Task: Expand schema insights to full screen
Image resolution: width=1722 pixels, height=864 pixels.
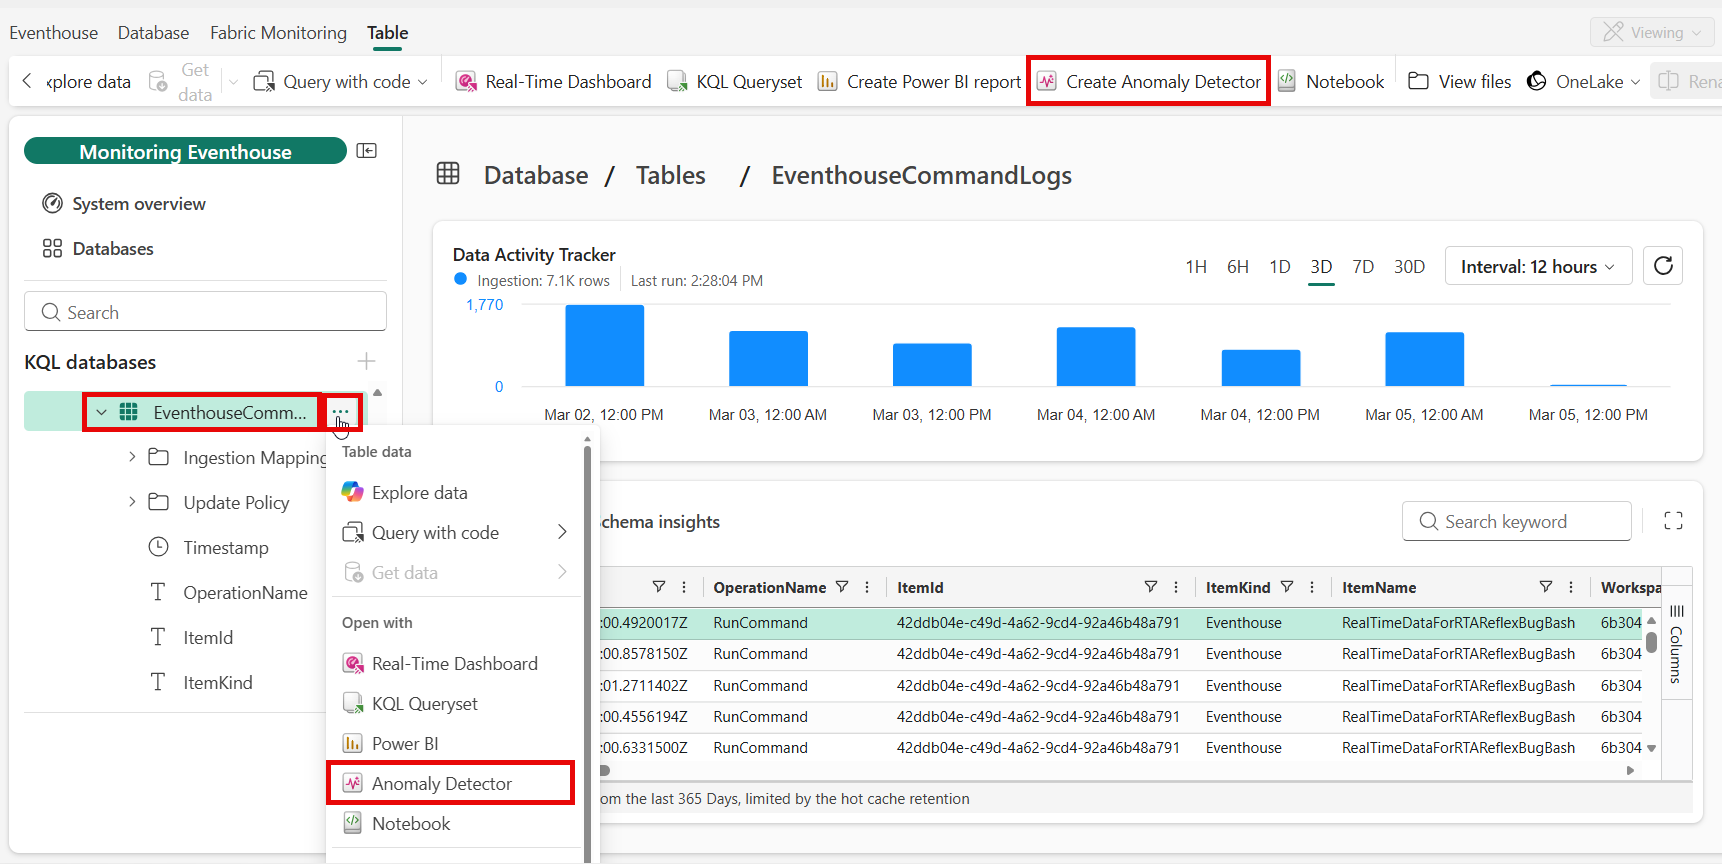Action: [x=1673, y=521]
